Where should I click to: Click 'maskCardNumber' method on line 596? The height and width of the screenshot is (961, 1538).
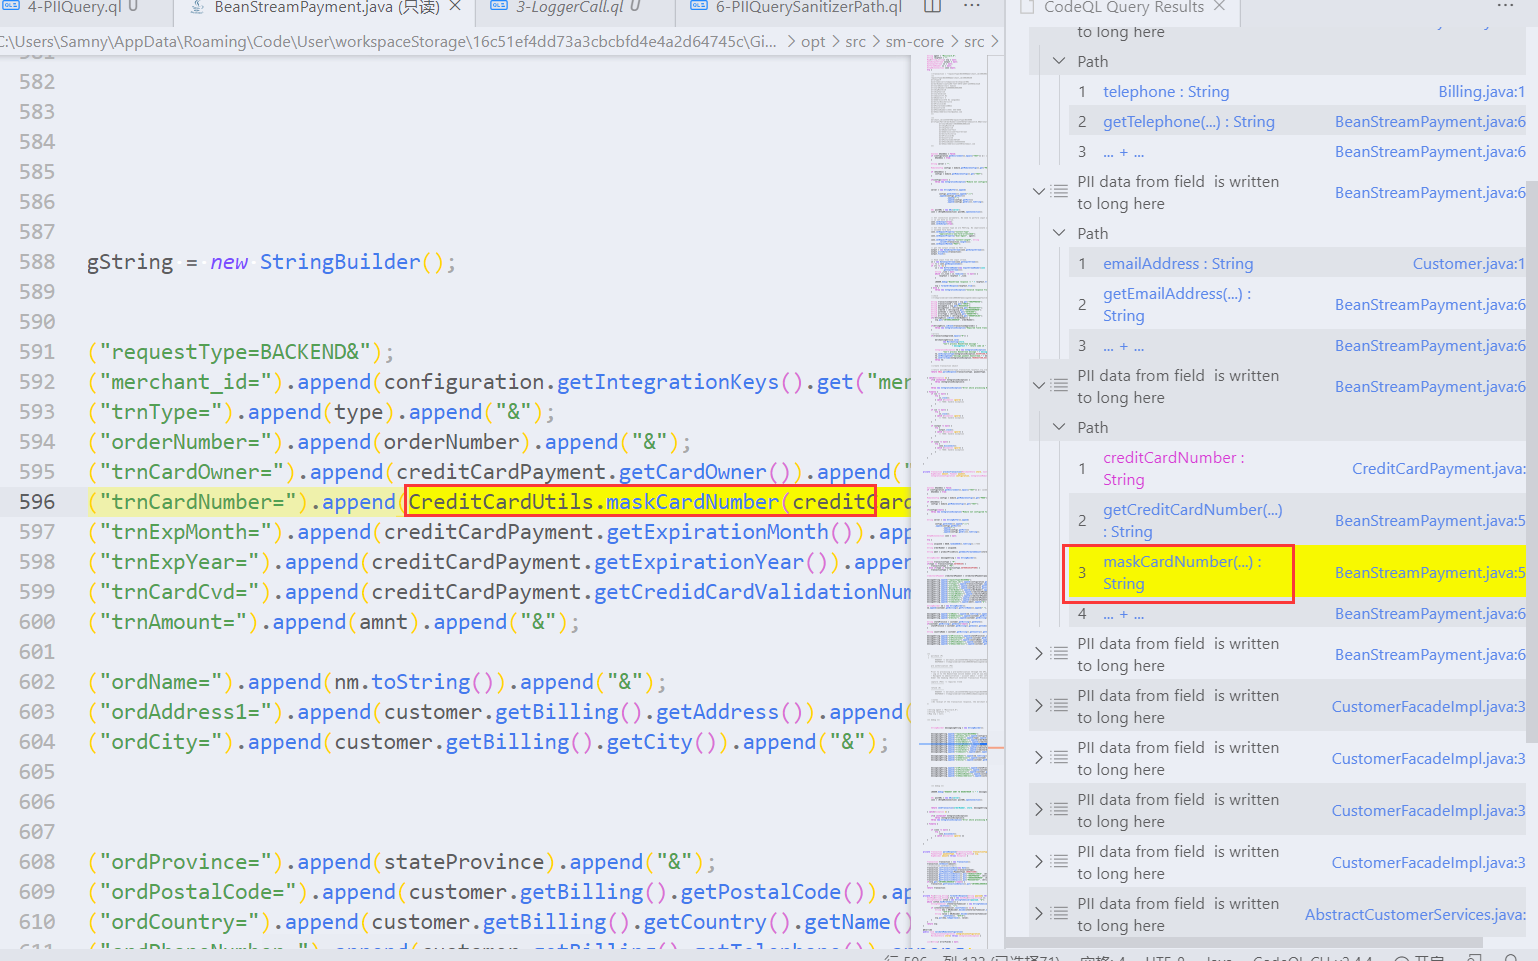pos(692,501)
